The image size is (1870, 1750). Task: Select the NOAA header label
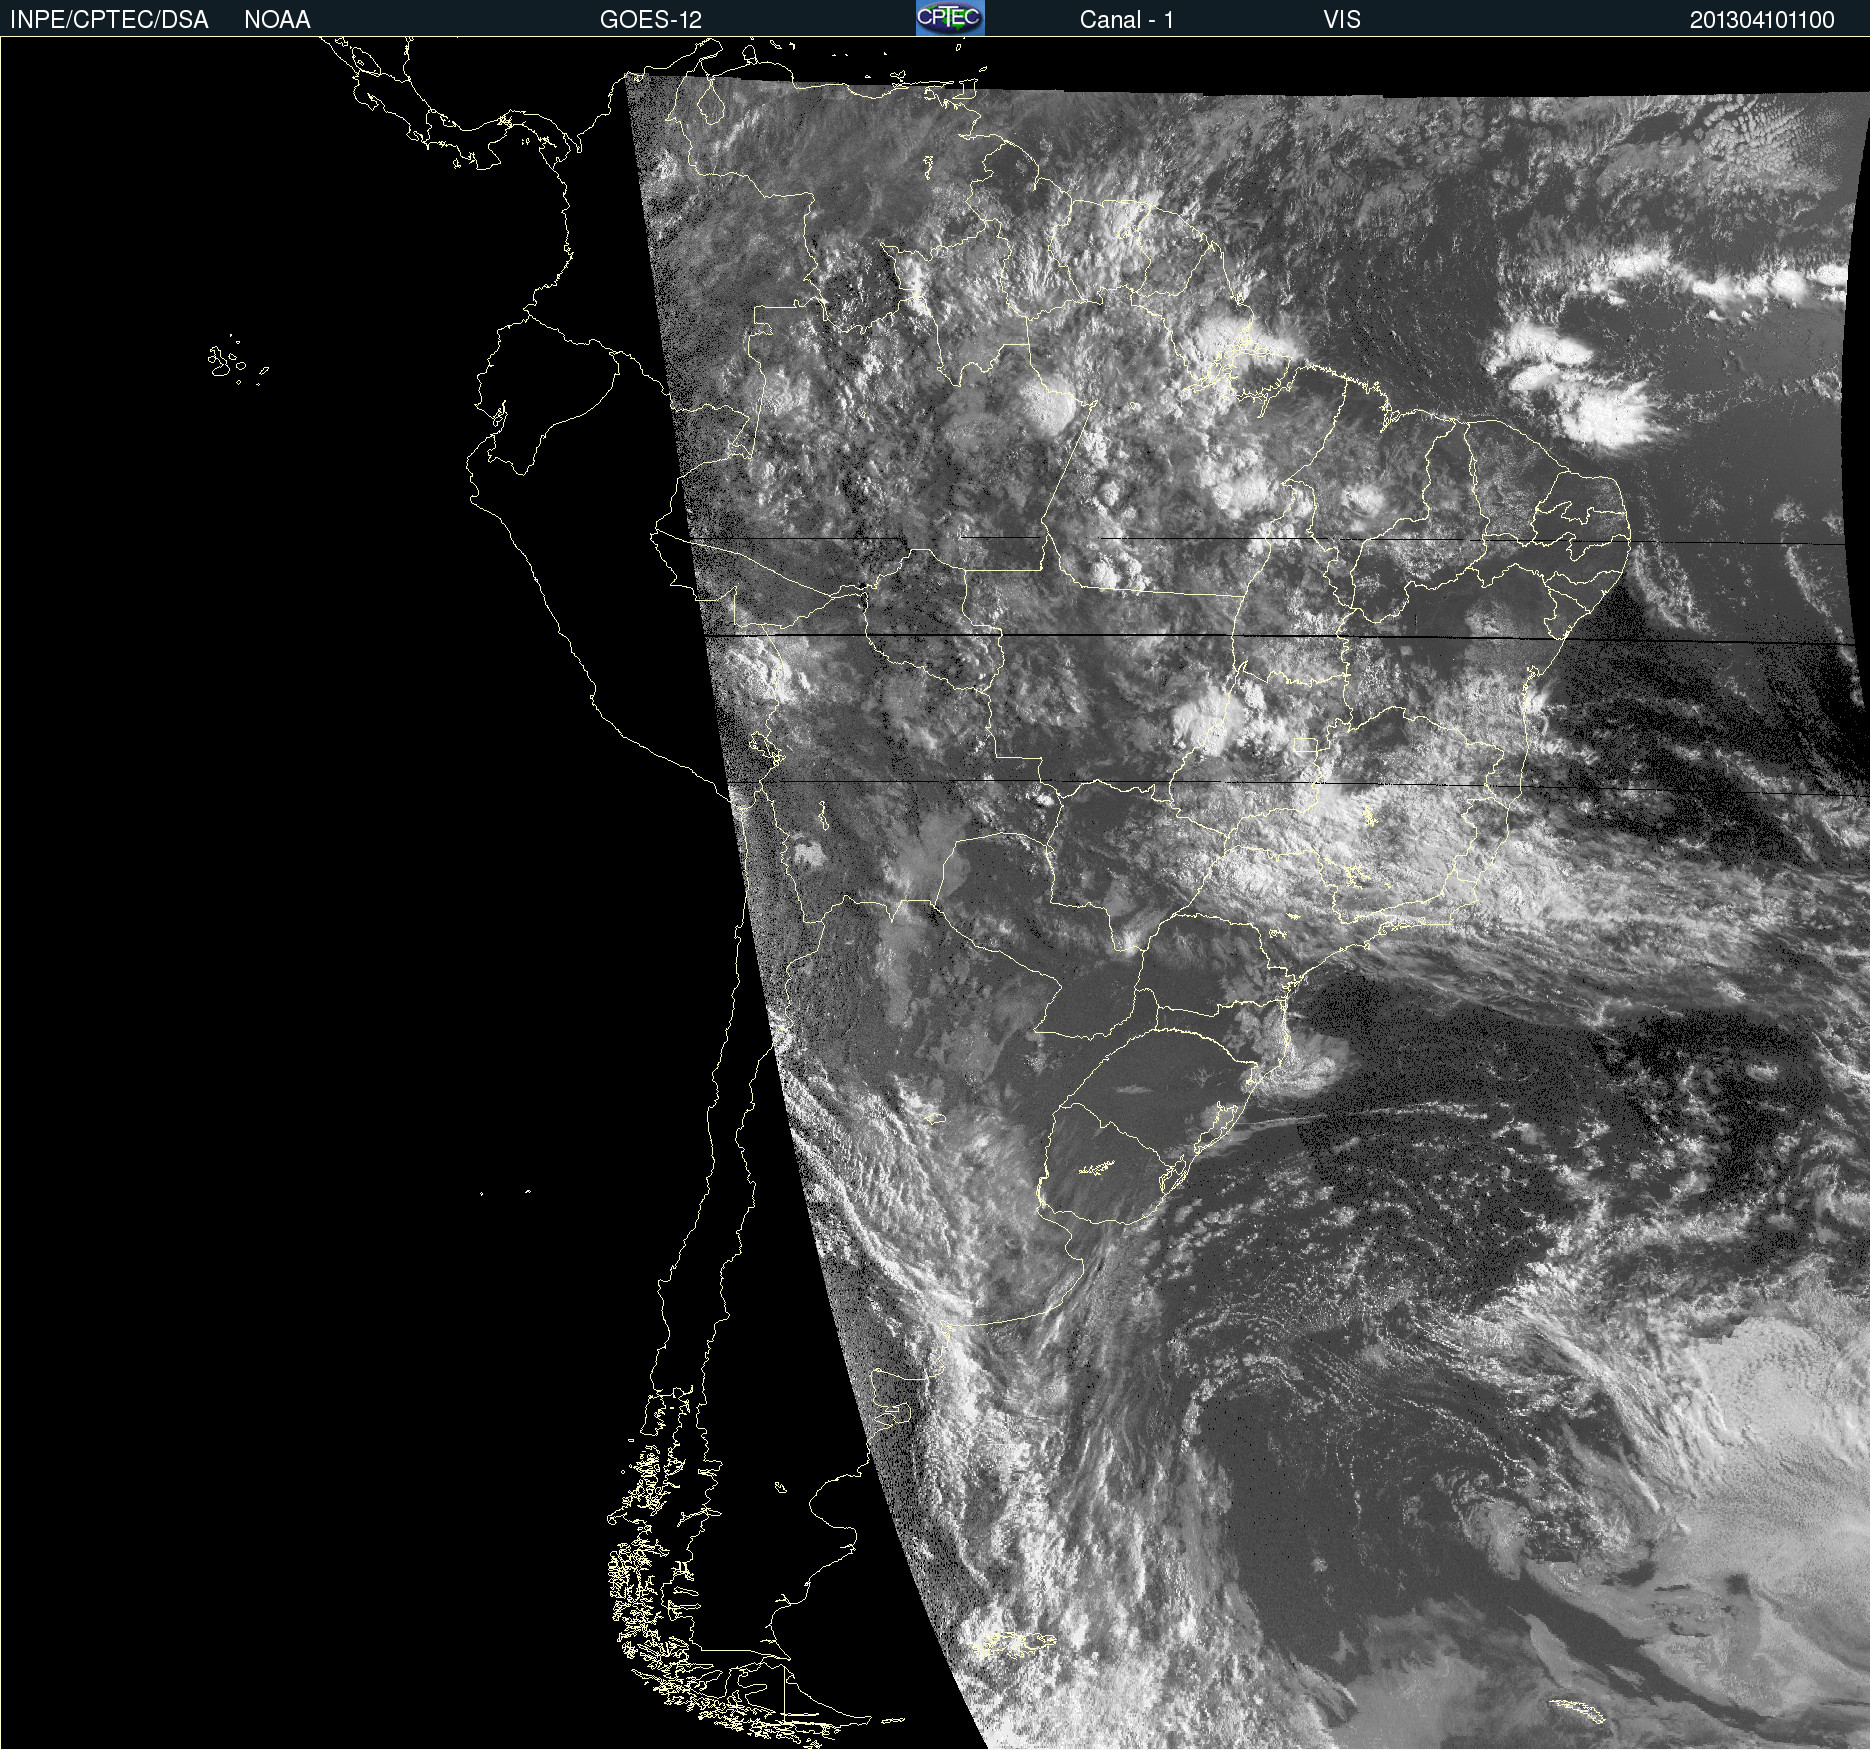(x=277, y=20)
